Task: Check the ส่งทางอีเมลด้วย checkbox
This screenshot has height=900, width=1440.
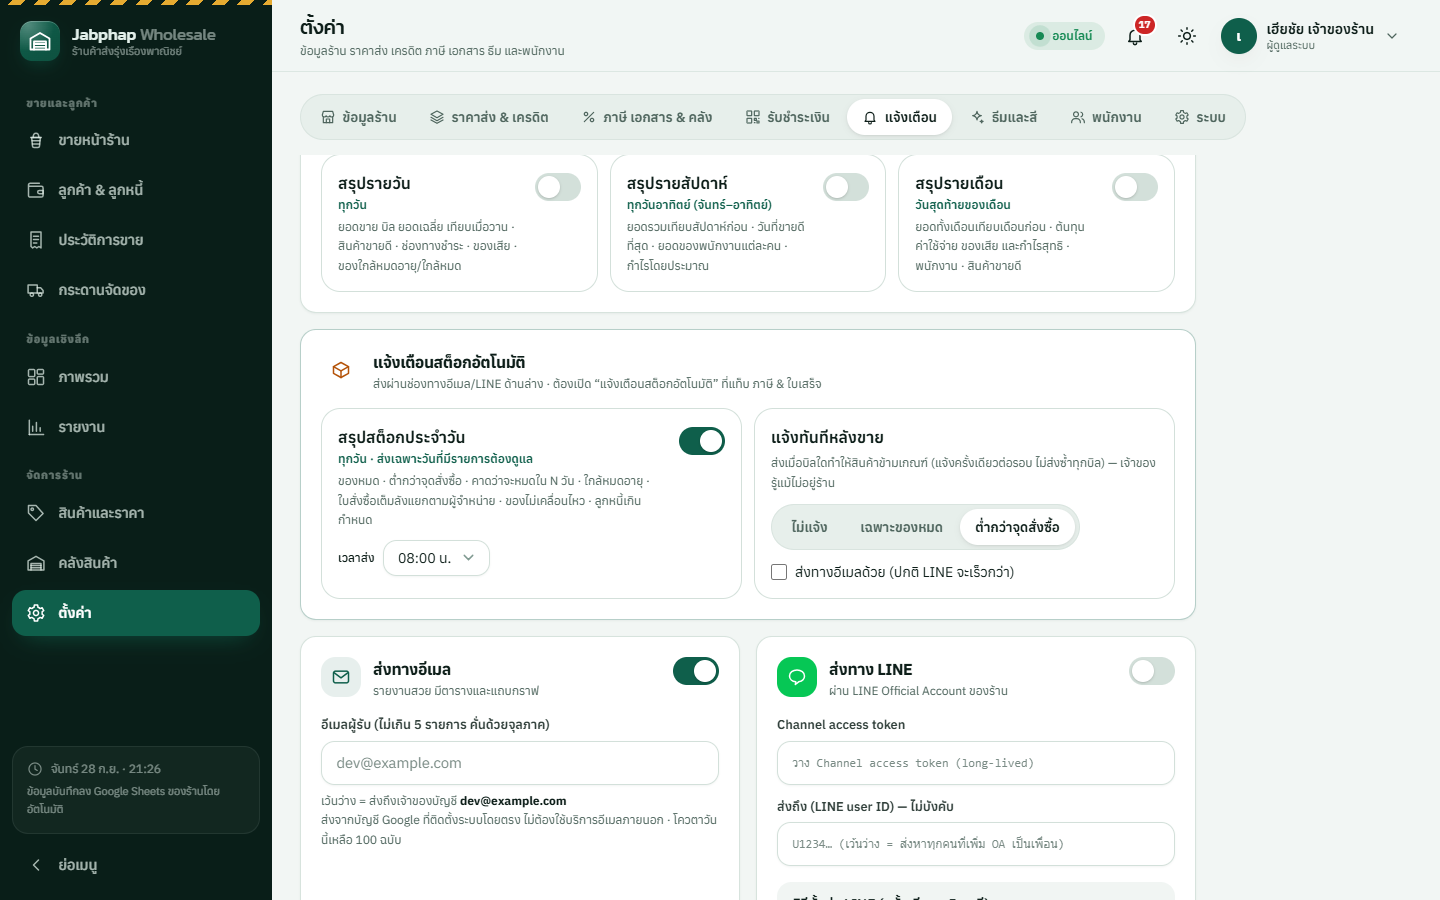Action: pyautogui.click(x=779, y=572)
